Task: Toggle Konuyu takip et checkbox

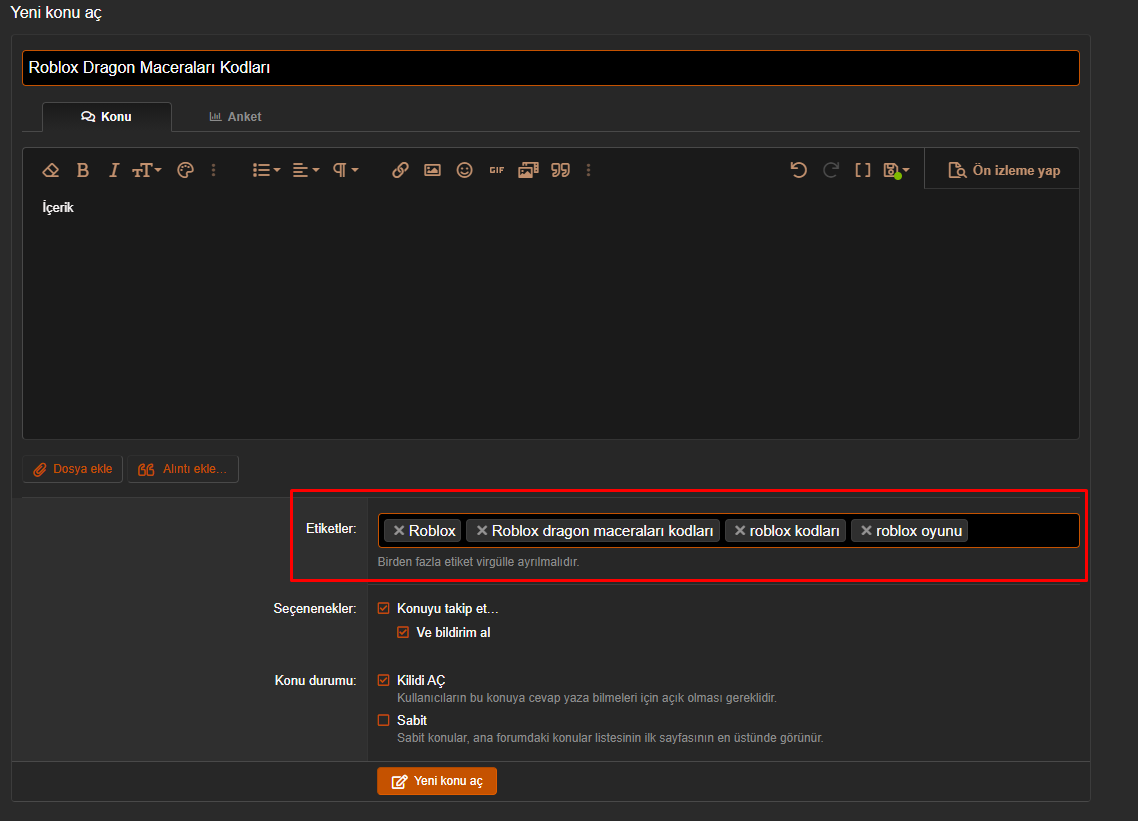Action: point(383,608)
